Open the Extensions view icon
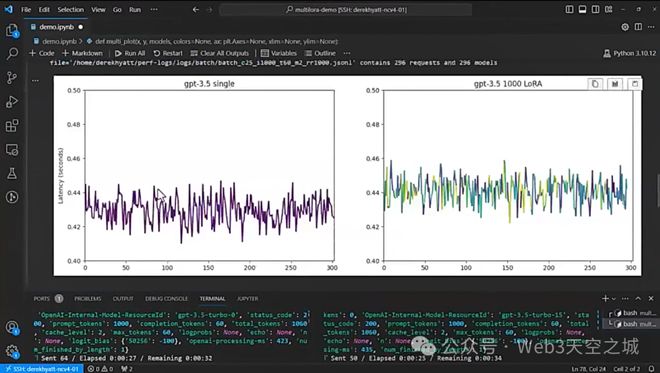The width and height of the screenshot is (660, 373). pos(12,125)
